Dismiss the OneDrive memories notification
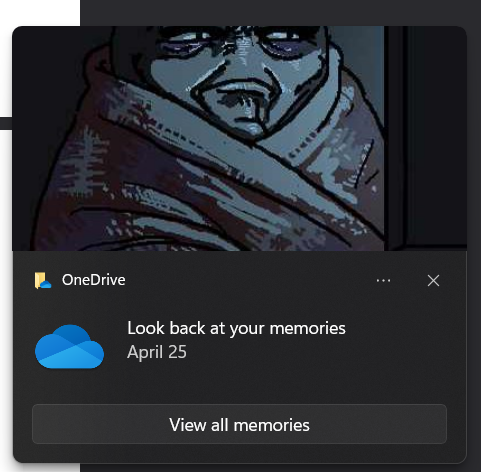This screenshot has height=472, width=481. [x=433, y=281]
